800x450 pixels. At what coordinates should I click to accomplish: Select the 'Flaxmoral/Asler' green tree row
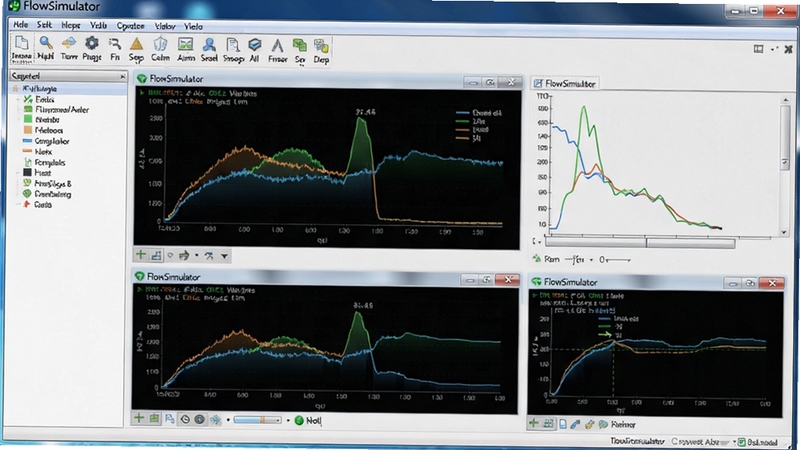[56, 109]
